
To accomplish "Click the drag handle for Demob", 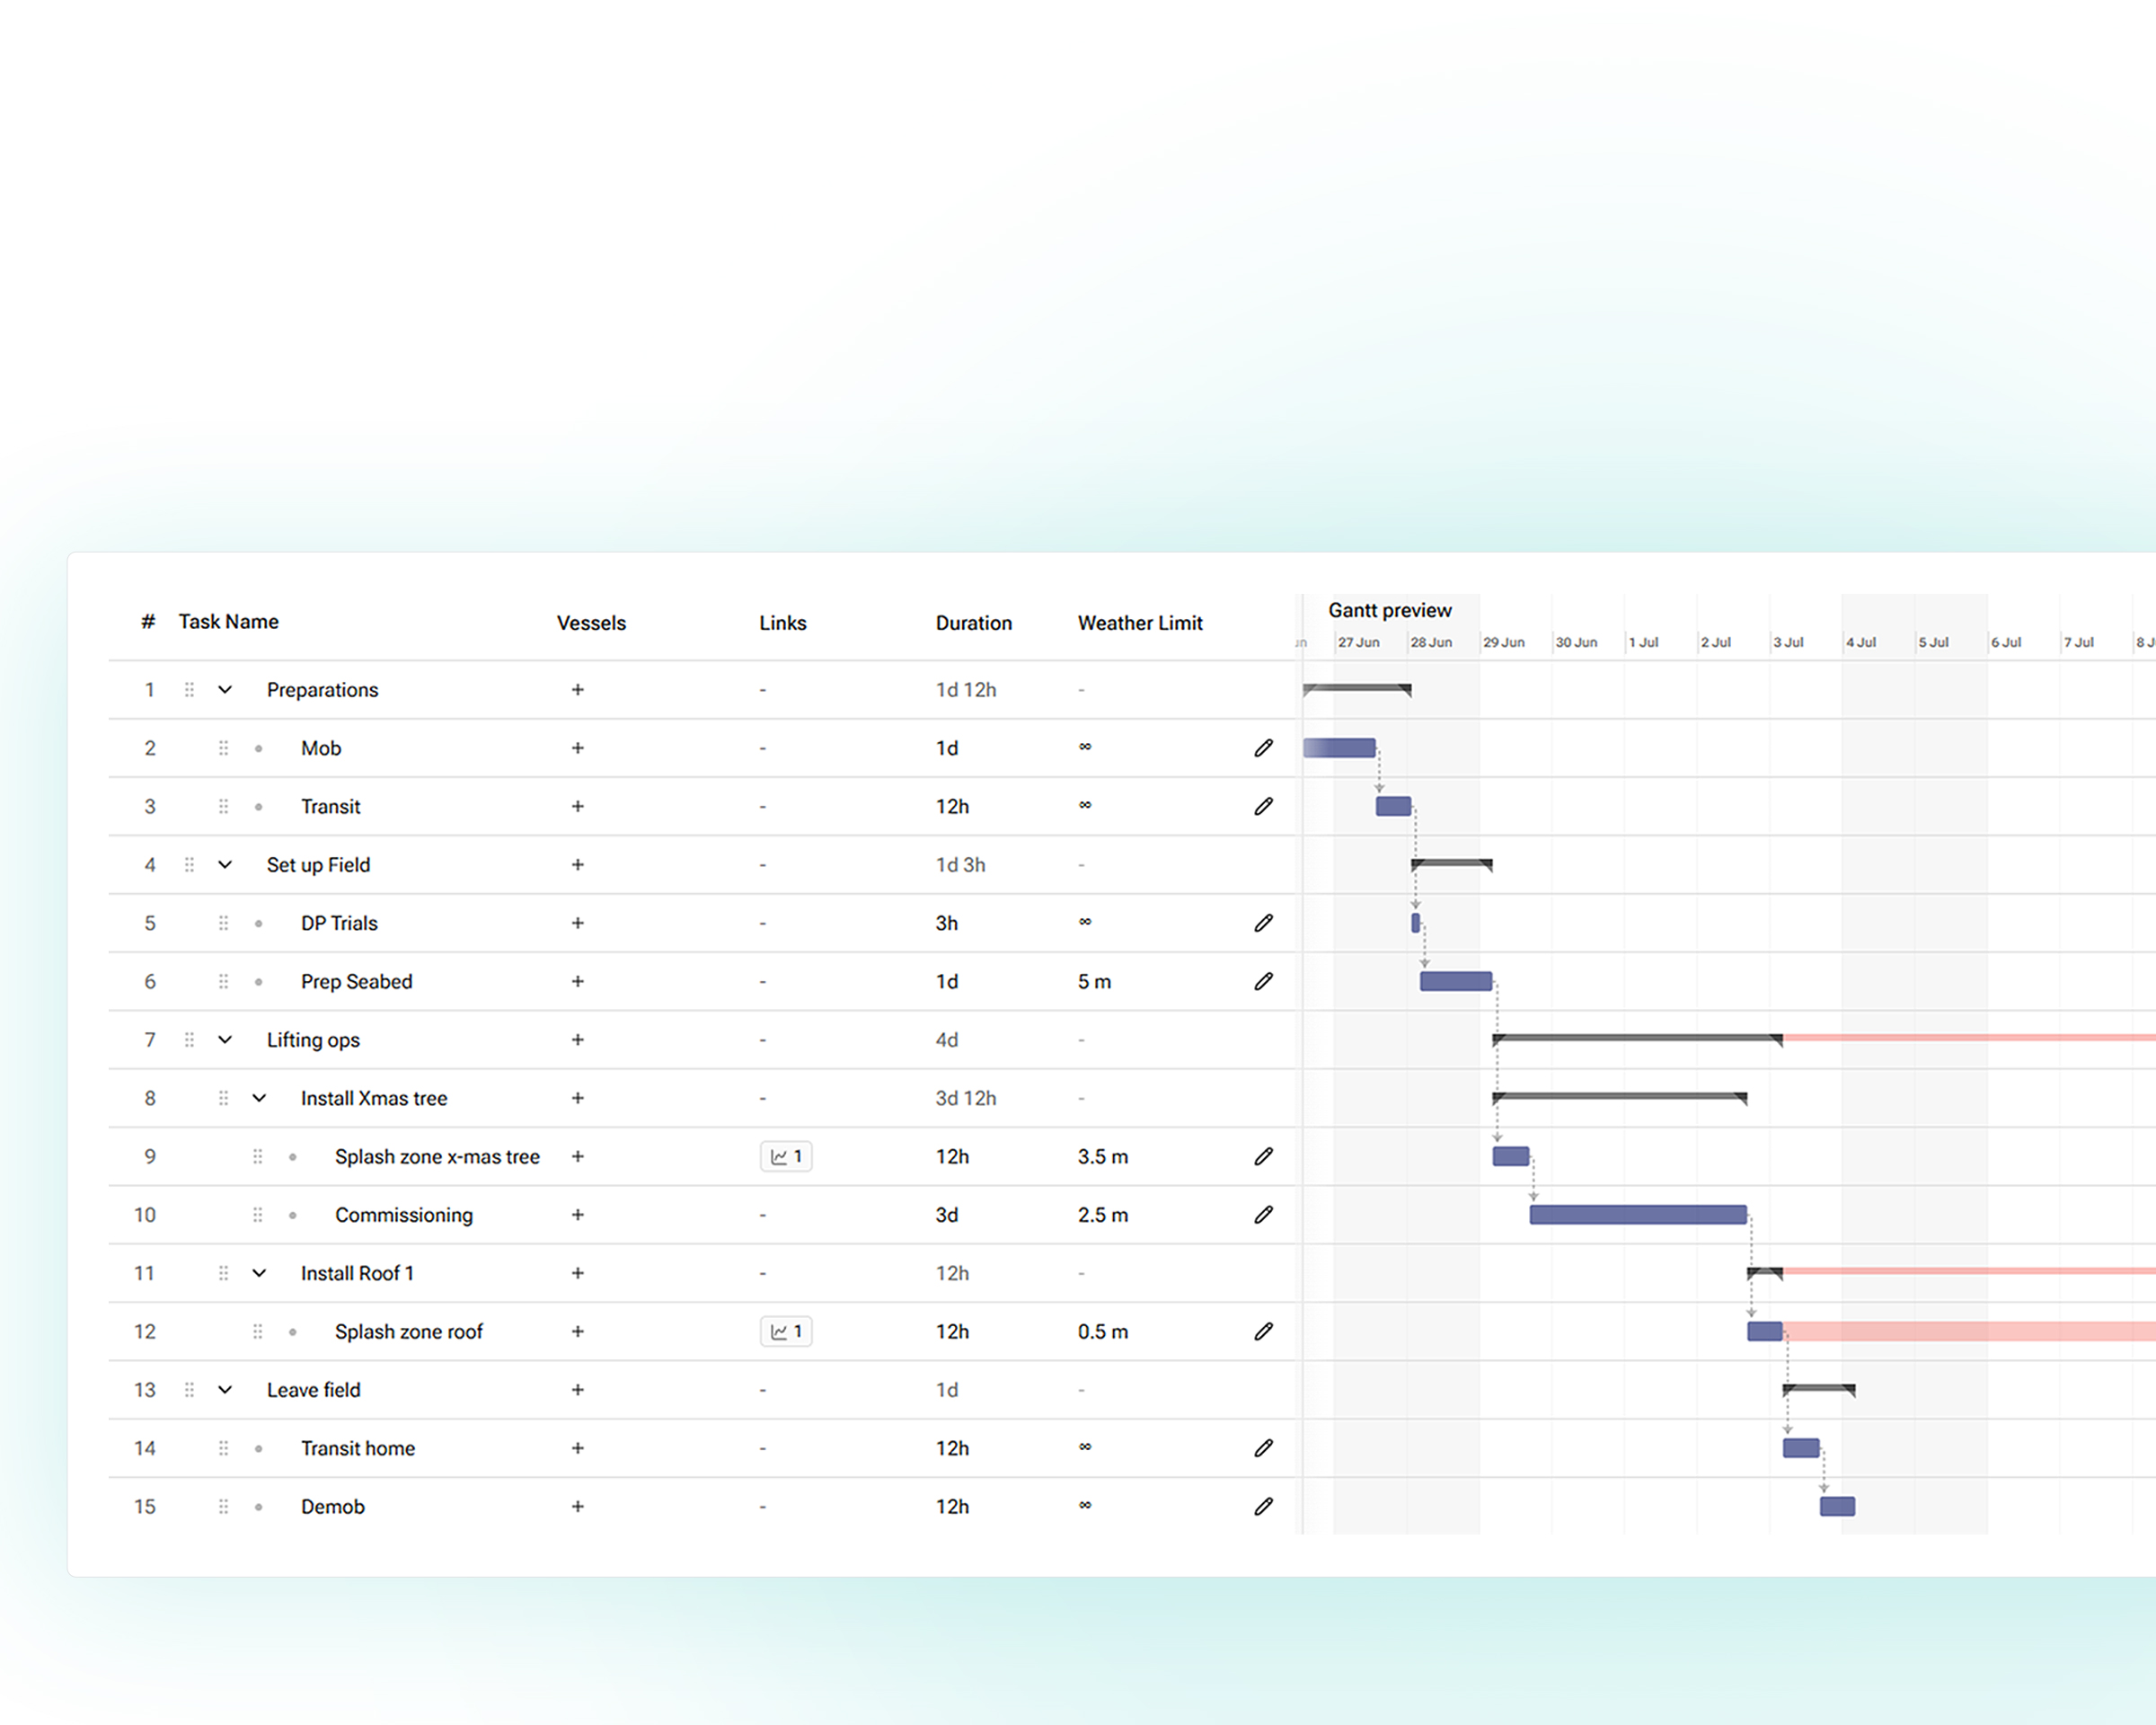I will click(223, 1506).
